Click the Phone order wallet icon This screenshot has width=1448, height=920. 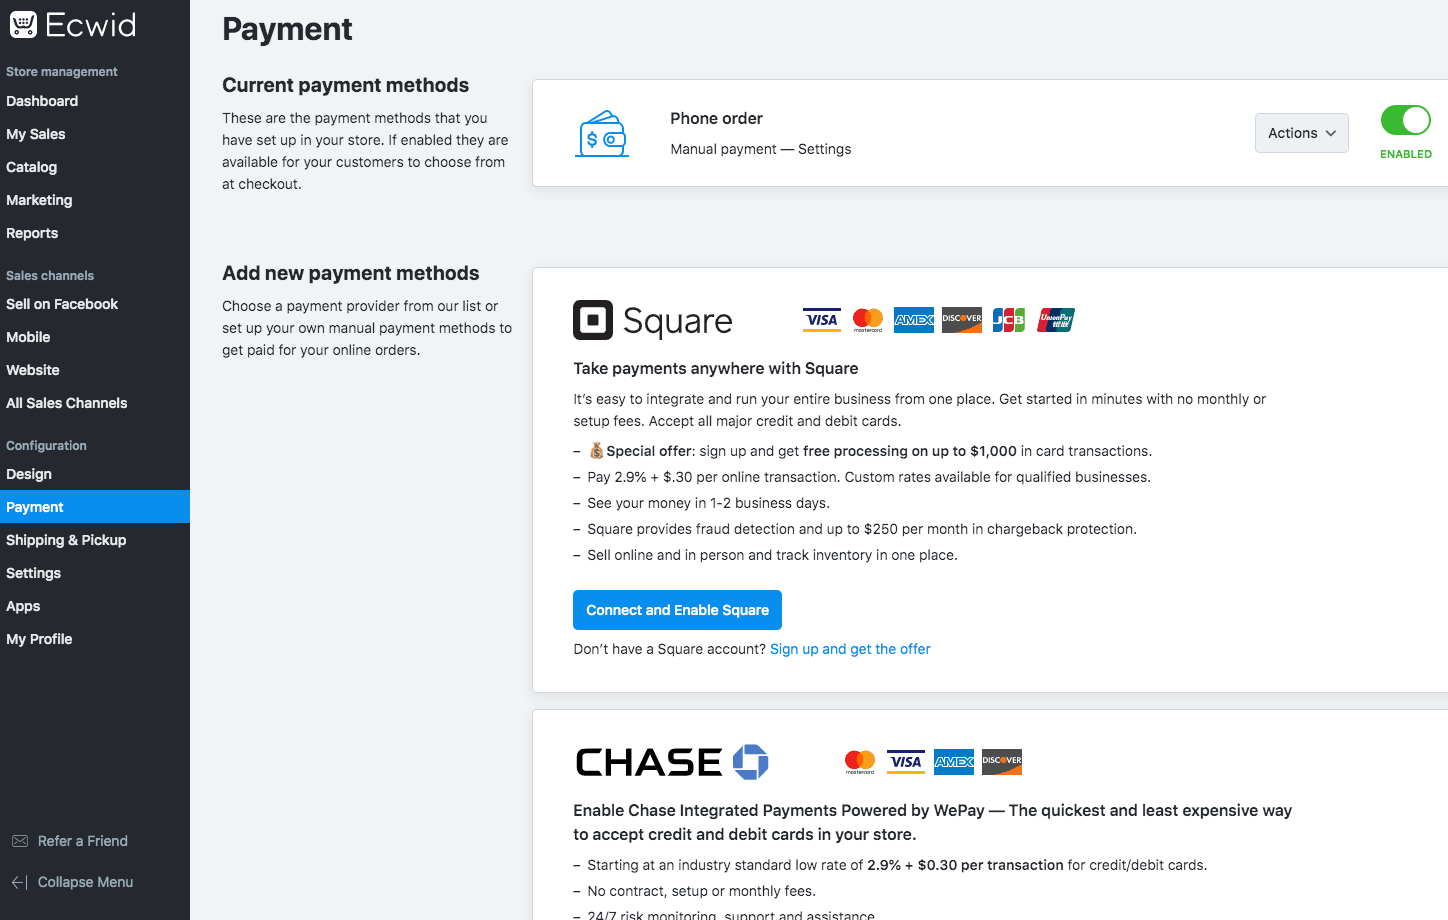pyautogui.click(x=603, y=134)
